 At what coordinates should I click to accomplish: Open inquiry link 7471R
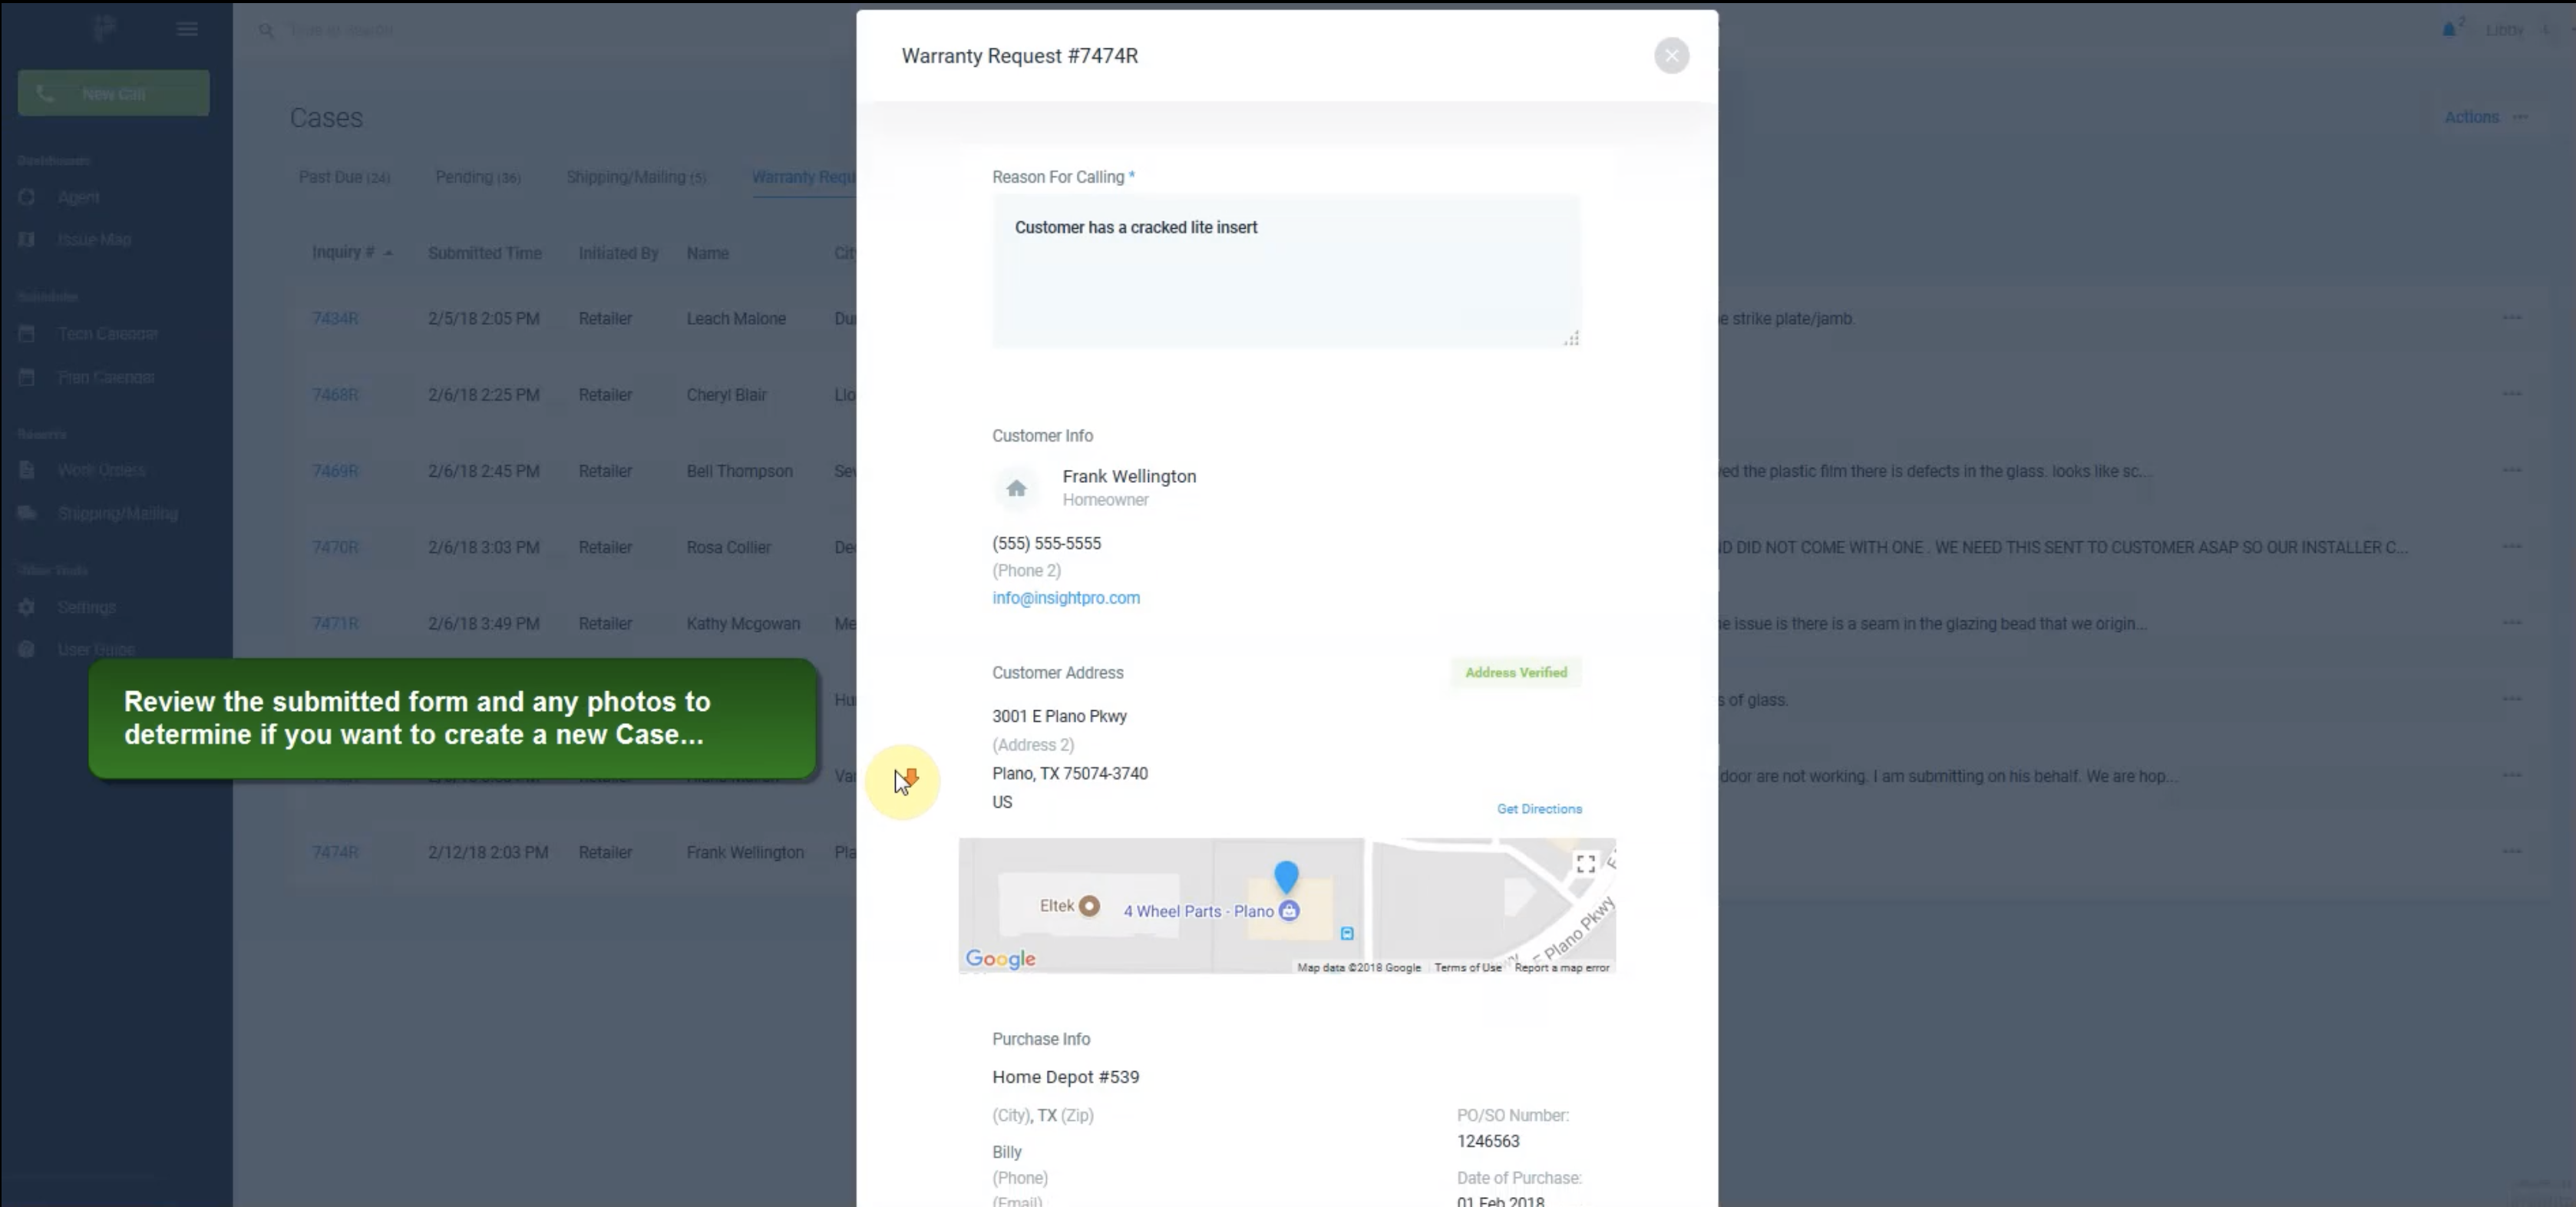point(334,624)
